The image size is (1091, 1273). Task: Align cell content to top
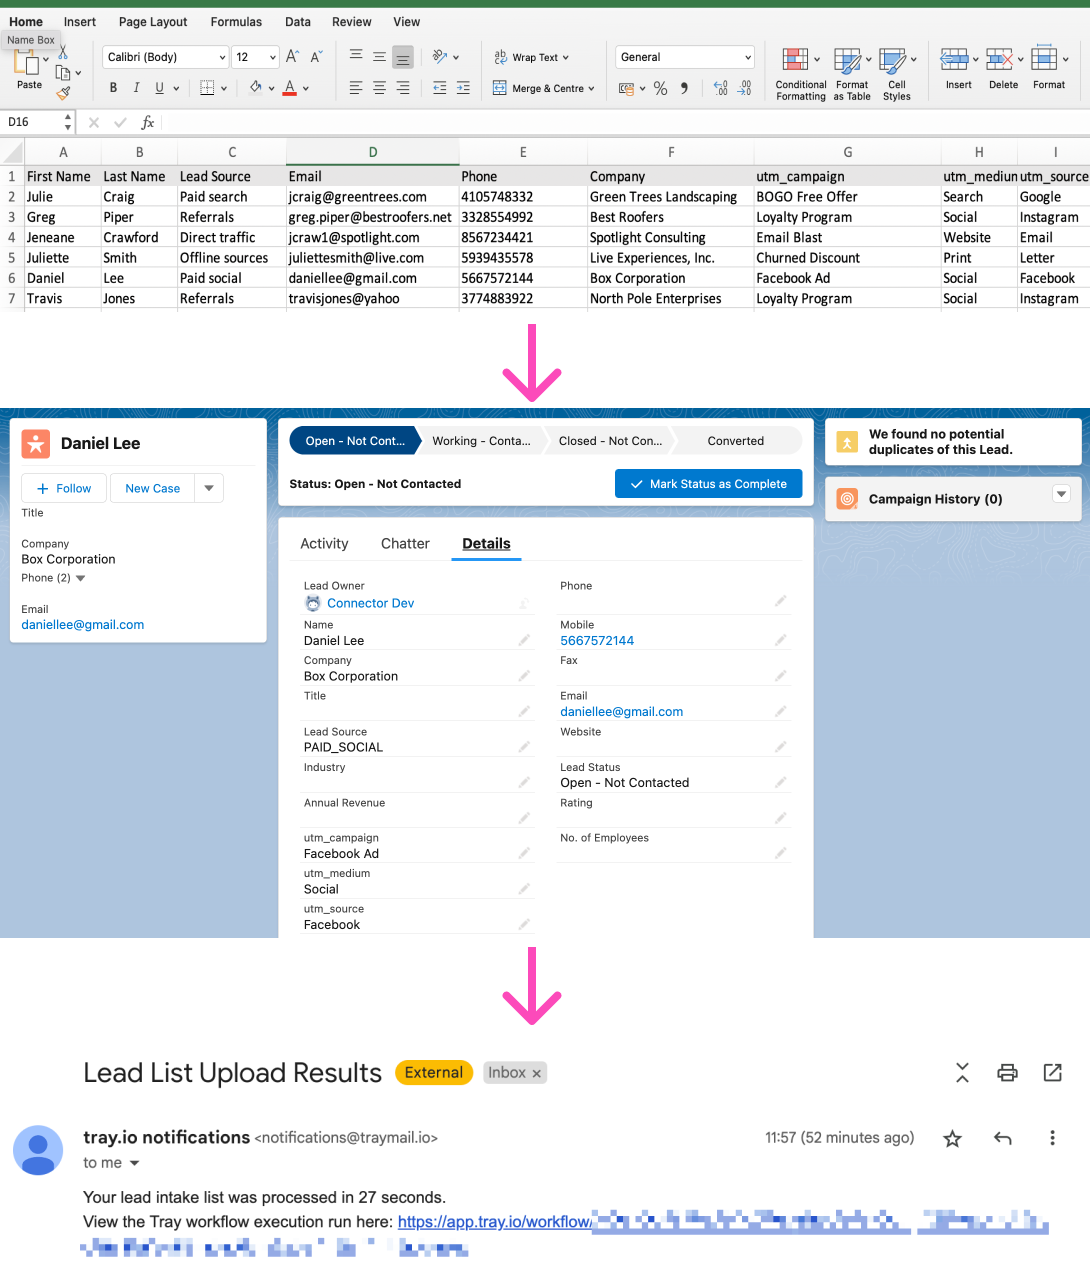(356, 57)
